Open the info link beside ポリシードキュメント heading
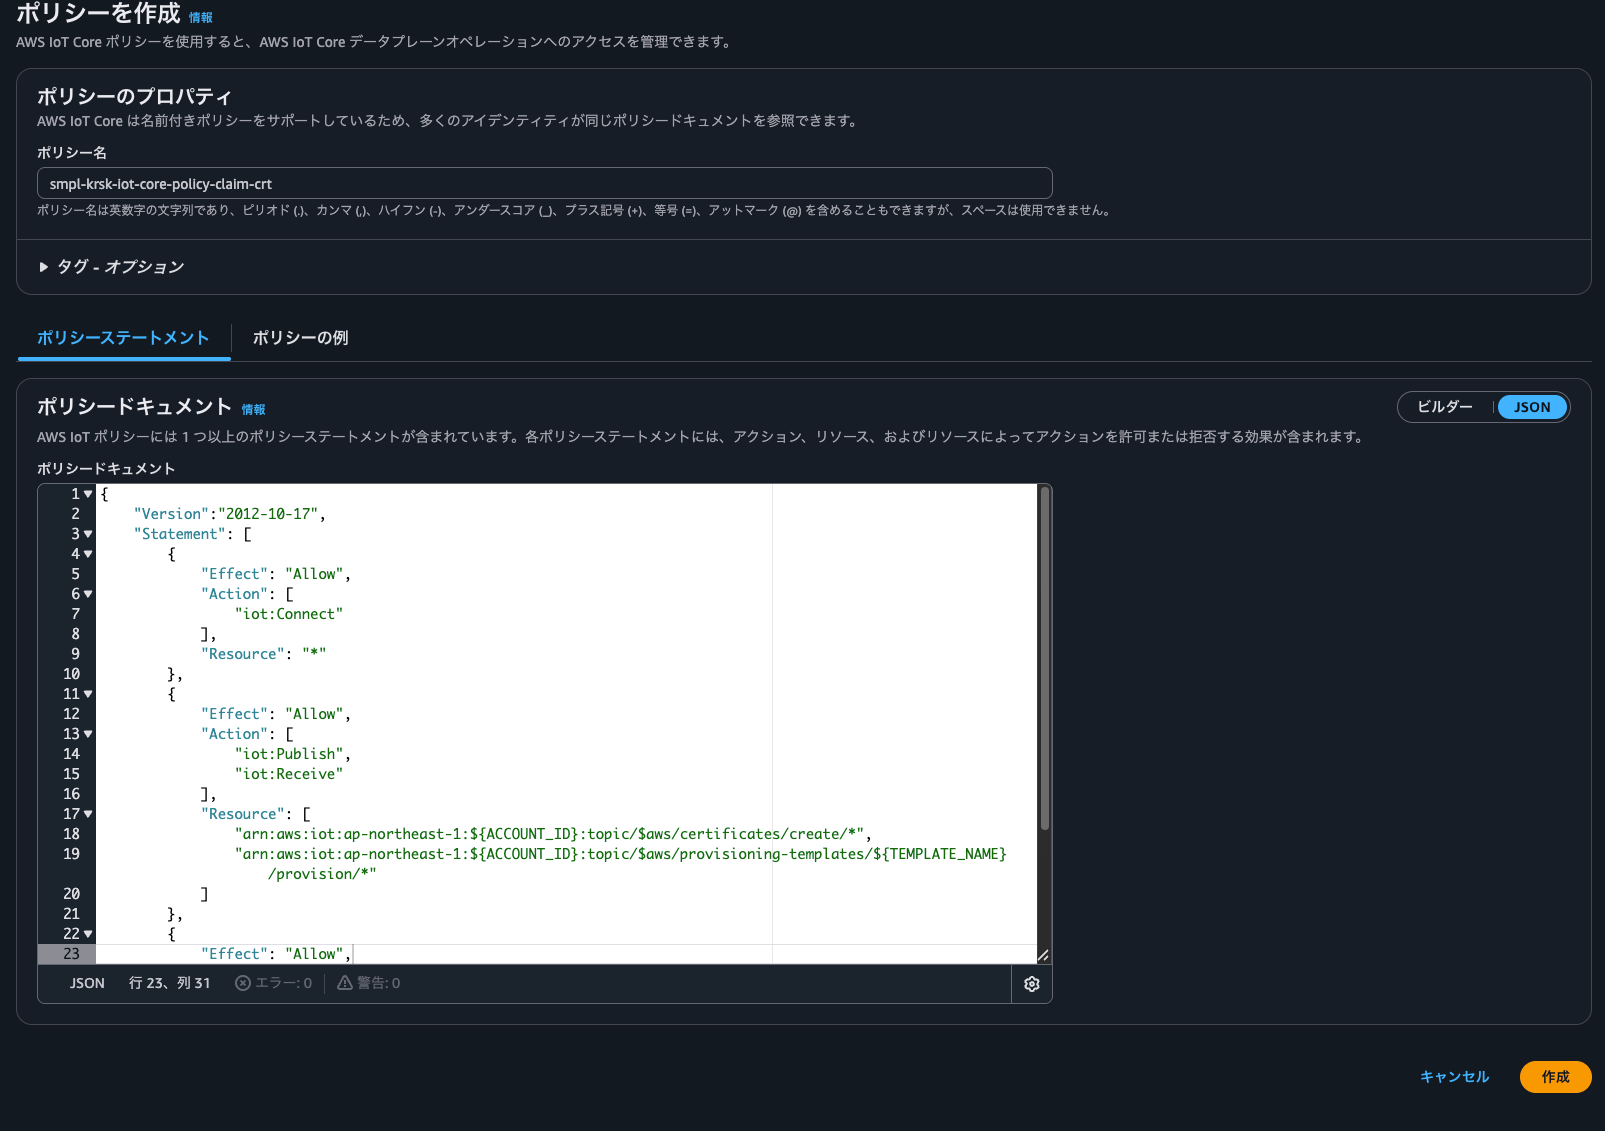 click(253, 410)
